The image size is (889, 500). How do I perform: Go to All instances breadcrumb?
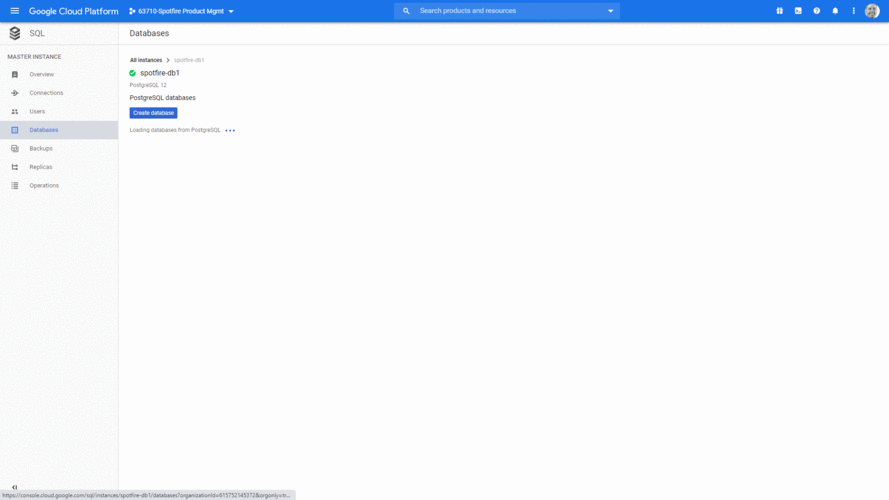pyautogui.click(x=146, y=60)
